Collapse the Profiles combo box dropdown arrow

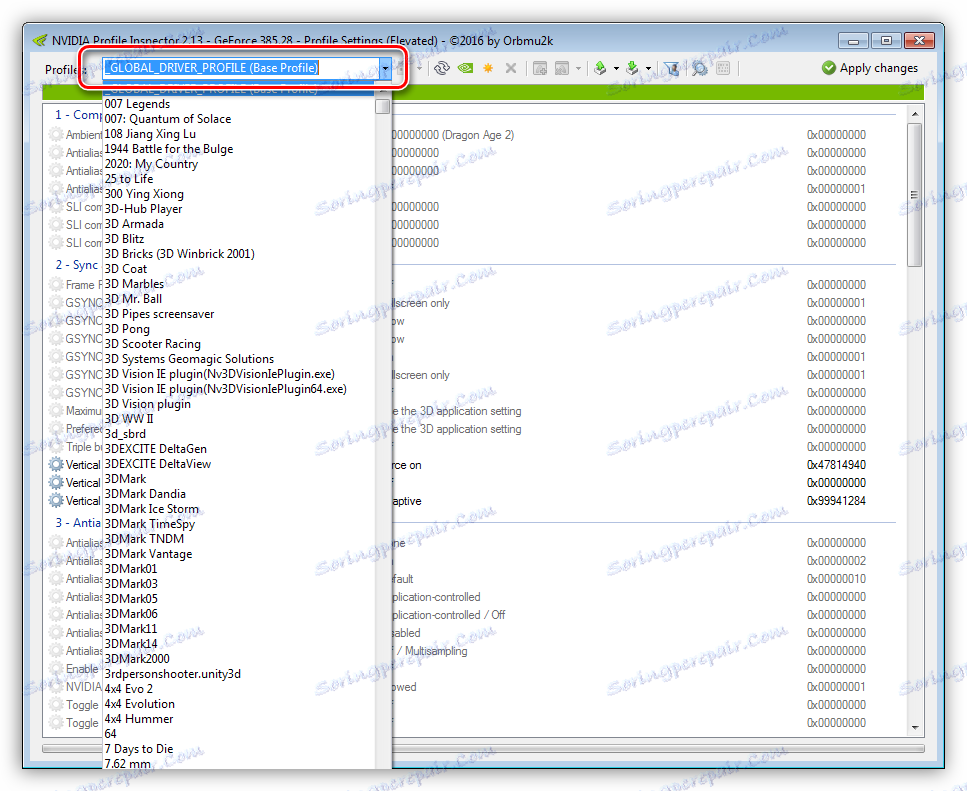[x=385, y=68]
